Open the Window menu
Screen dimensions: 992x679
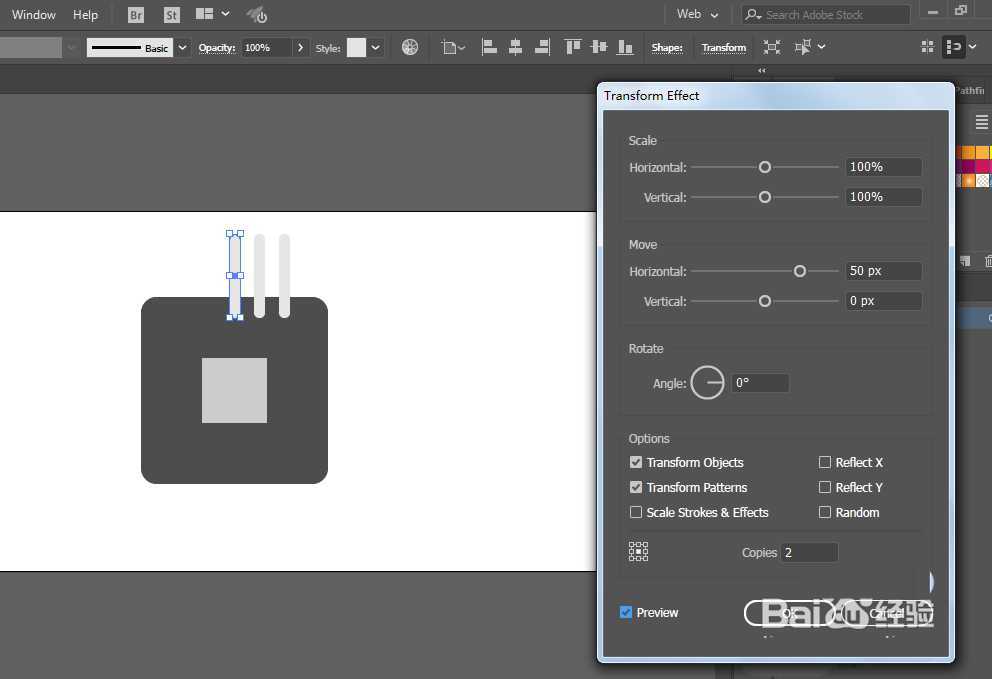click(34, 15)
